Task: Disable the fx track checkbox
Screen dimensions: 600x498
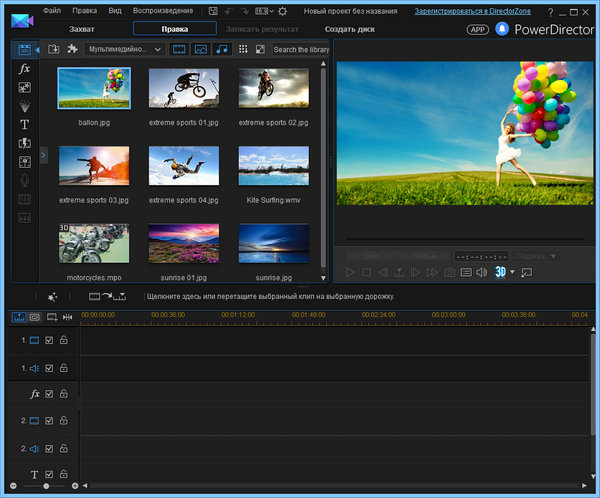Action: coord(49,394)
